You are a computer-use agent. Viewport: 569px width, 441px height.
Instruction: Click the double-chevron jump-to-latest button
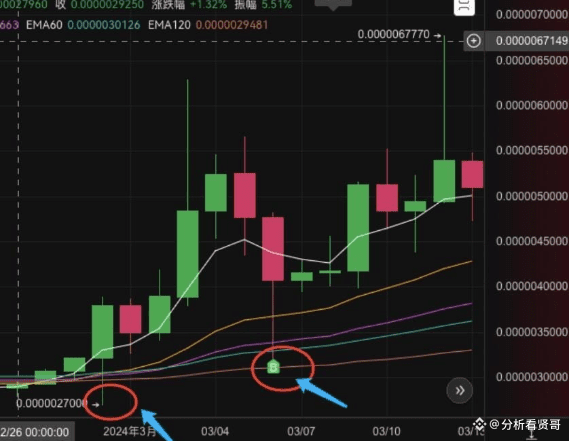point(459,391)
